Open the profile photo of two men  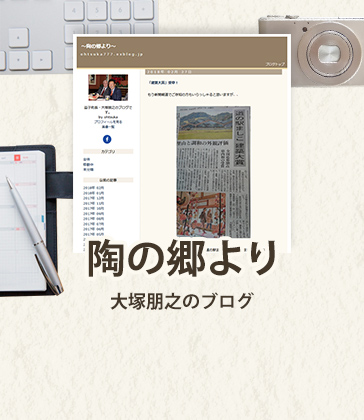[108, 87]
